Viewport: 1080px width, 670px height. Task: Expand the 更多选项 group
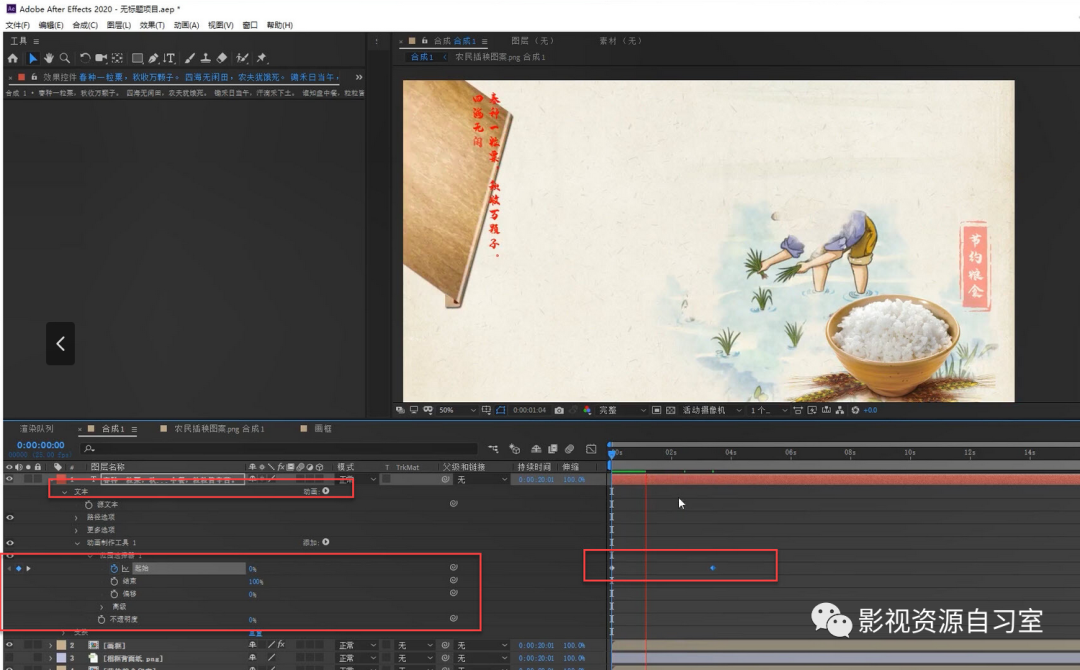tap(76, 530)
